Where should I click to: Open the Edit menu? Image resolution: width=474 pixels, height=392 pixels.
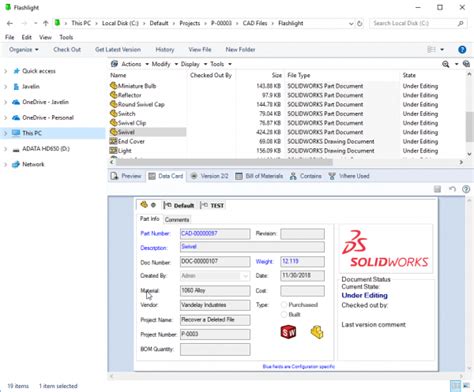27,37
